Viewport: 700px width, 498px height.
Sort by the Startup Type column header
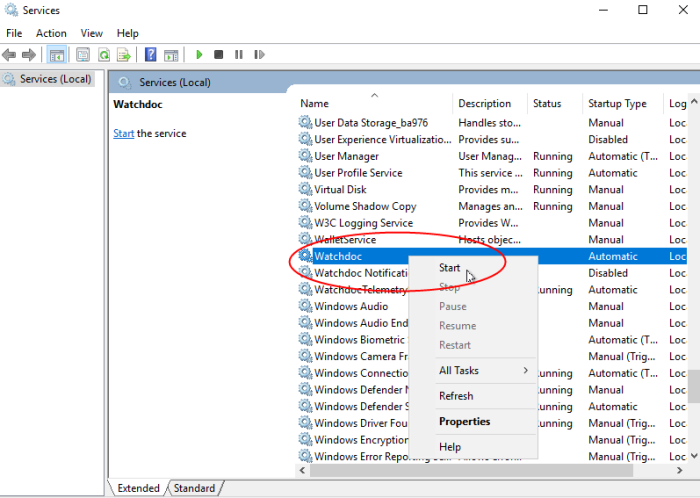[x=617, y=103]
